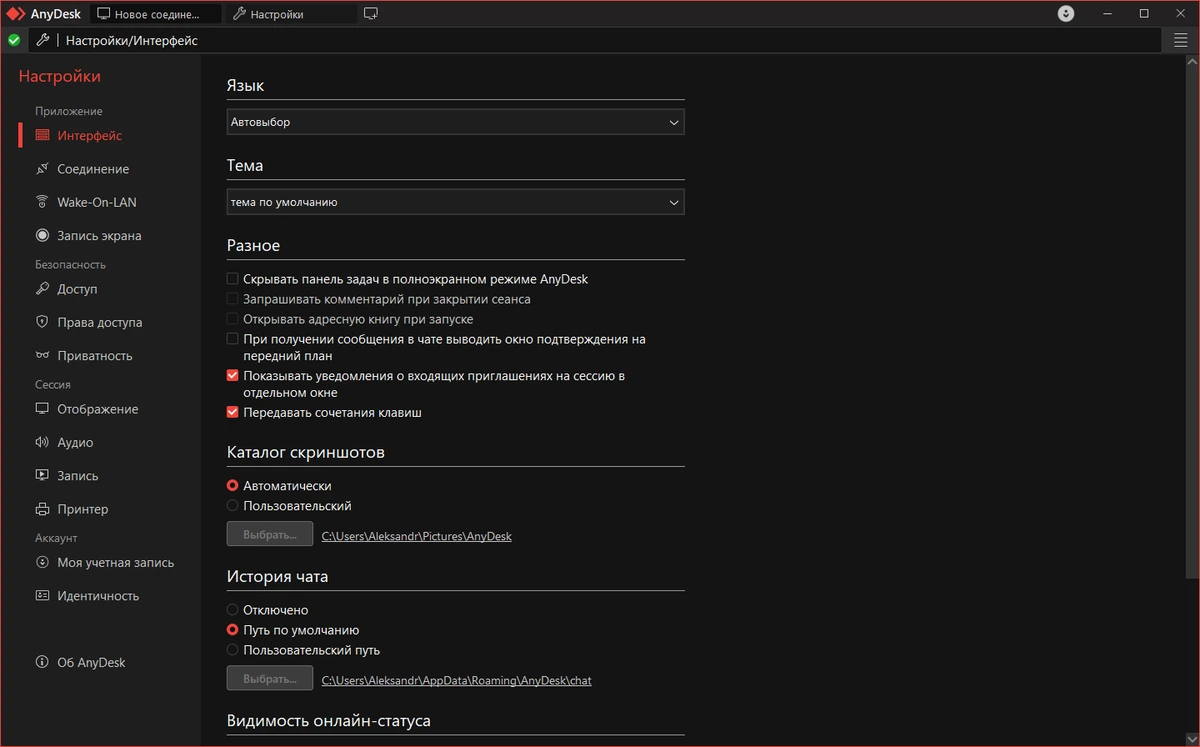1200x747 pixels.
Task: Expand the Язык Автовыбор dropdown
Action: (456, 122)
